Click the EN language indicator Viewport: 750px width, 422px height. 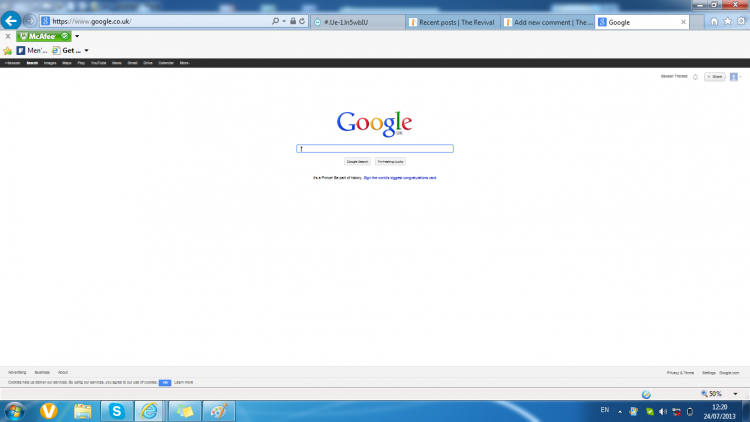pyautogui.click(x=605, y=411)
